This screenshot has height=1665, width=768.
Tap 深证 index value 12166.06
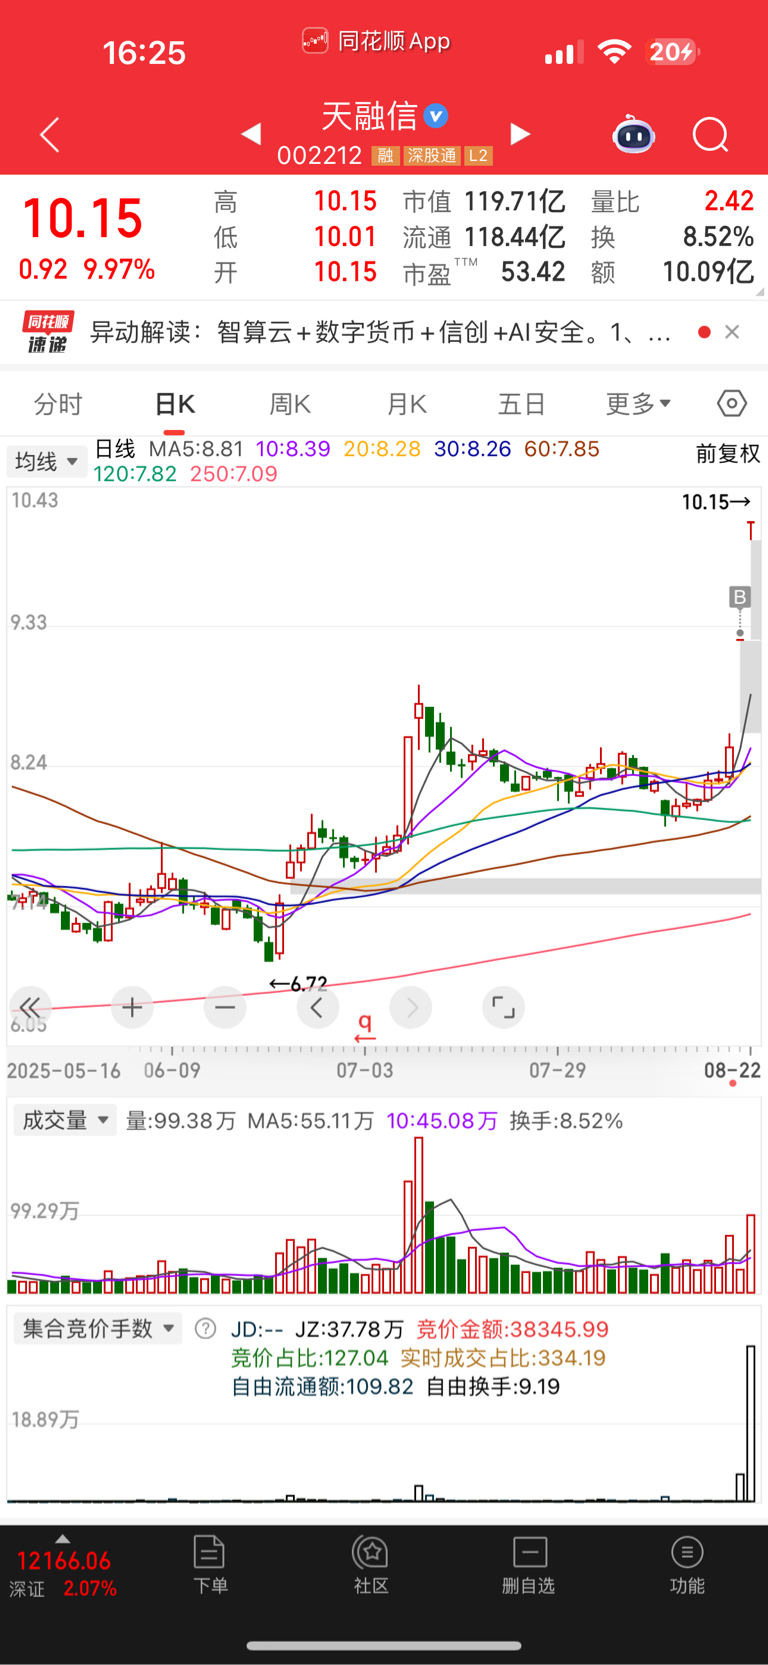tap(64, 1561)
